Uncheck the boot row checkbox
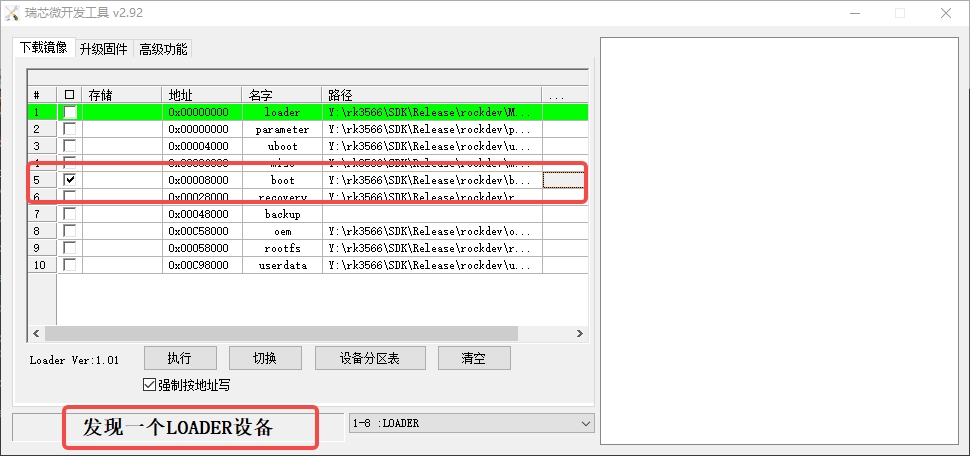Image resolution: width=970 pixels, height=456 pixels. click(70, 180)
